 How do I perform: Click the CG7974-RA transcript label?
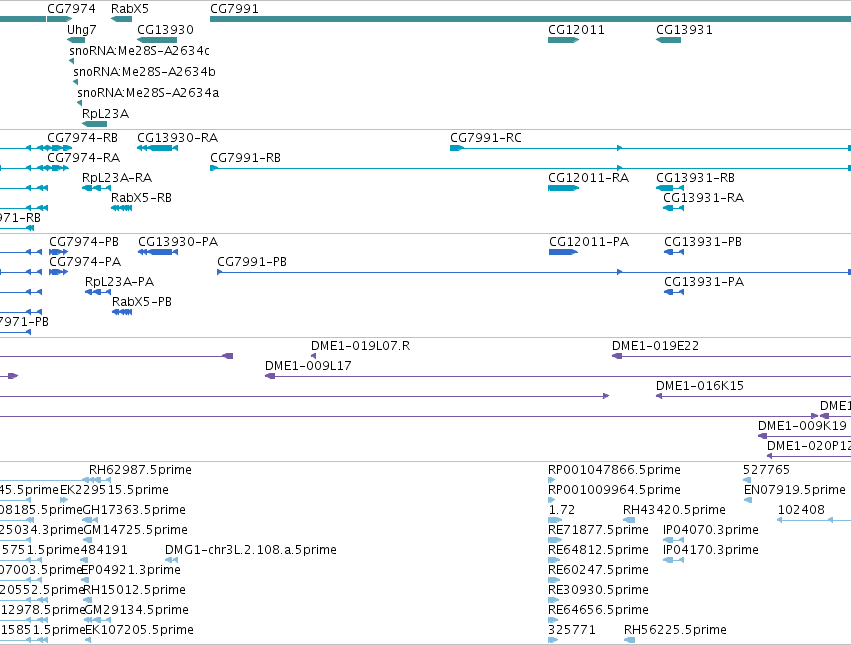point(84,158)
